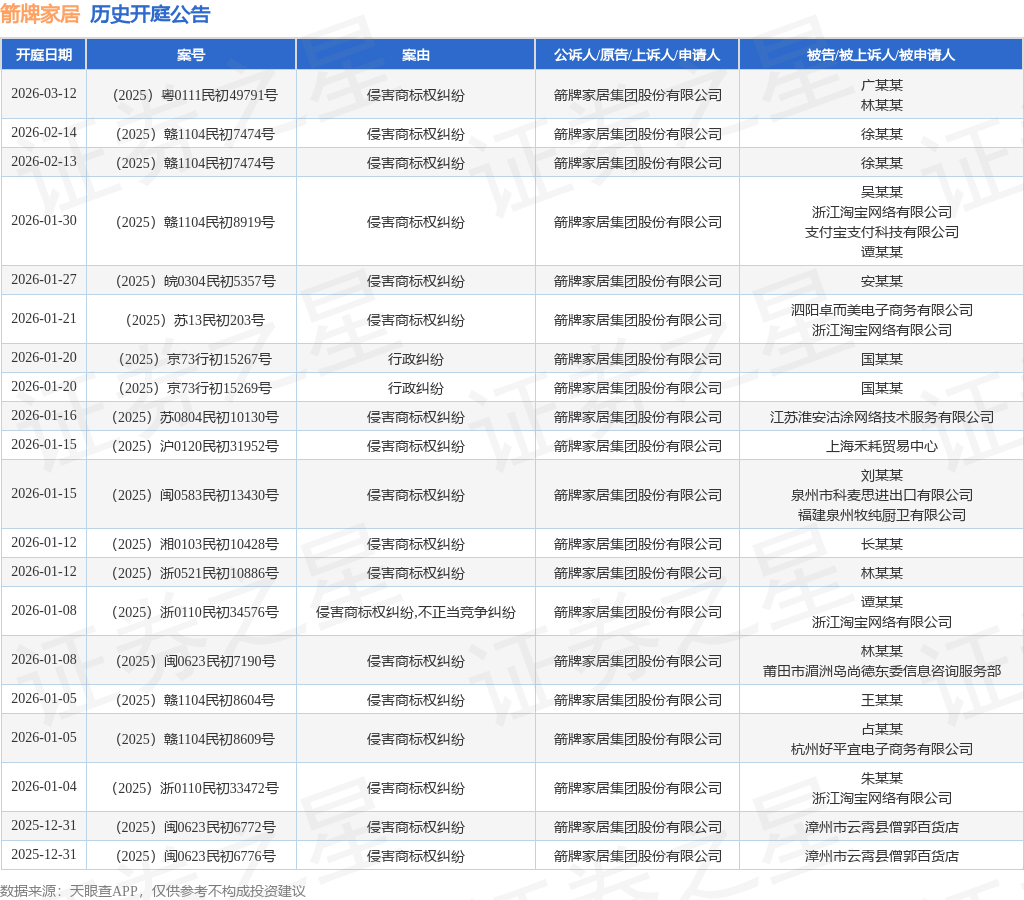Select case number (2025)苏0804民初10130号
Viewport: 1024px width, 900px height.
coord(195,417)
